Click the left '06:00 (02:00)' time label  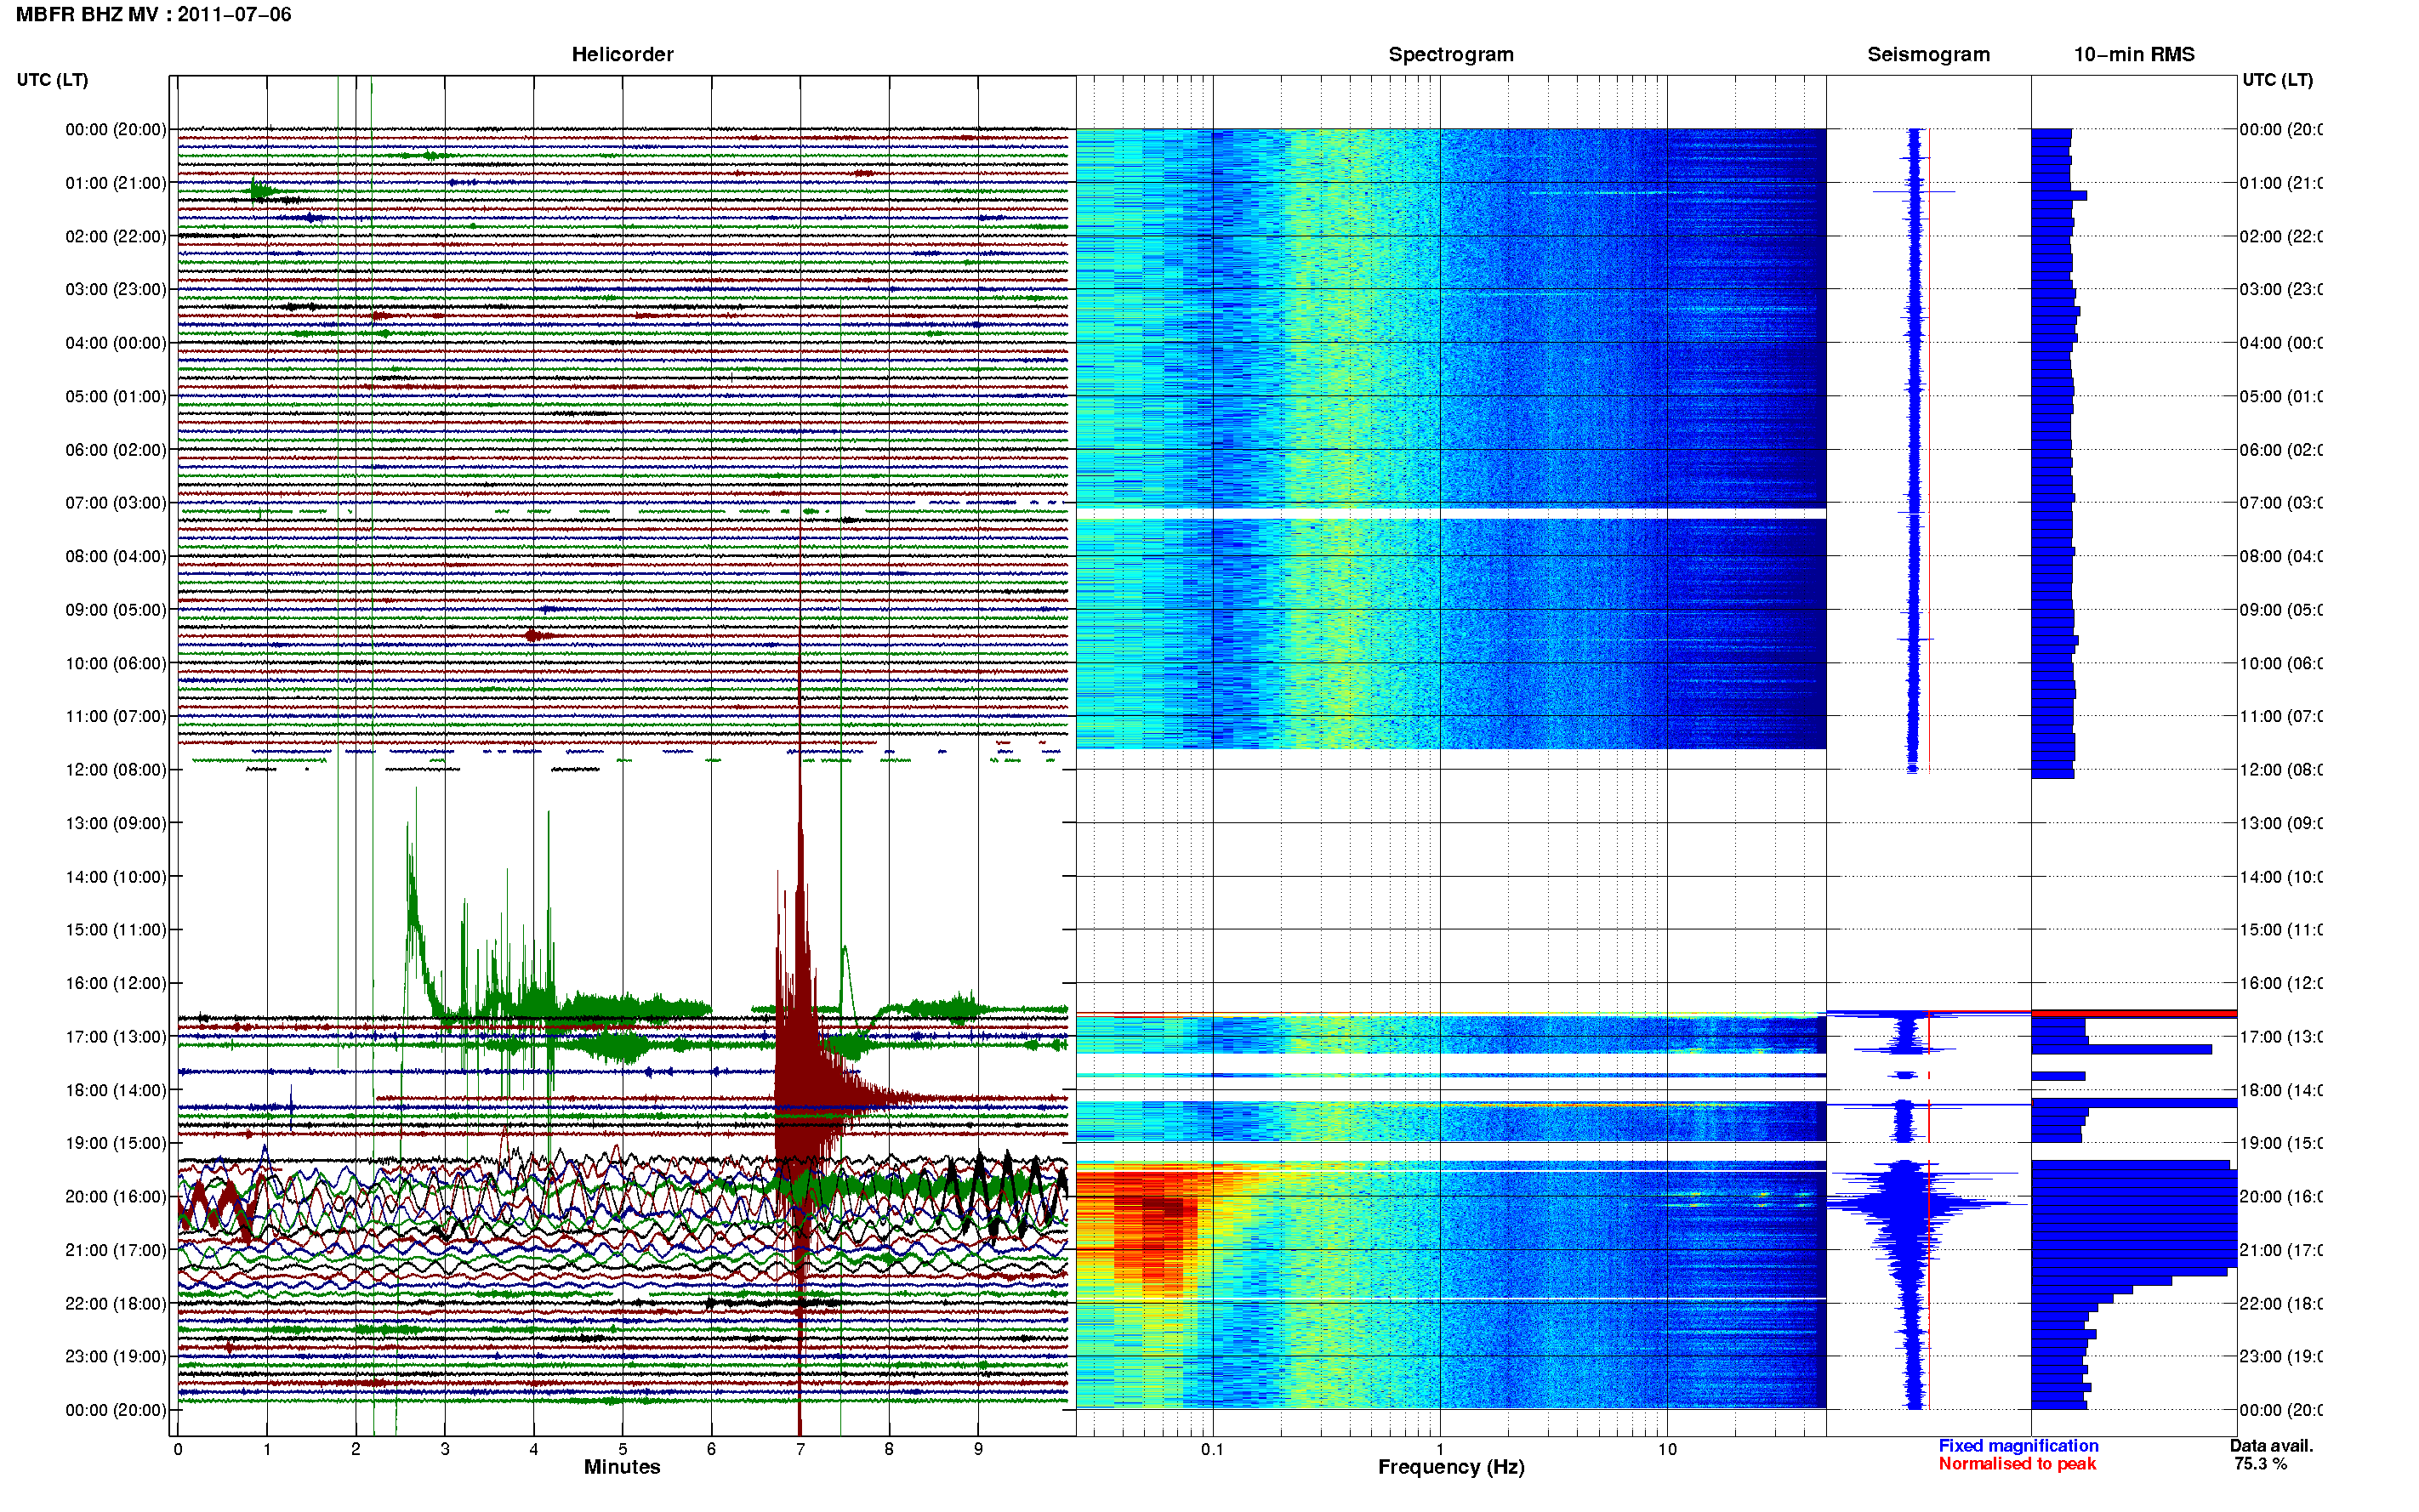tap(116, 450)
